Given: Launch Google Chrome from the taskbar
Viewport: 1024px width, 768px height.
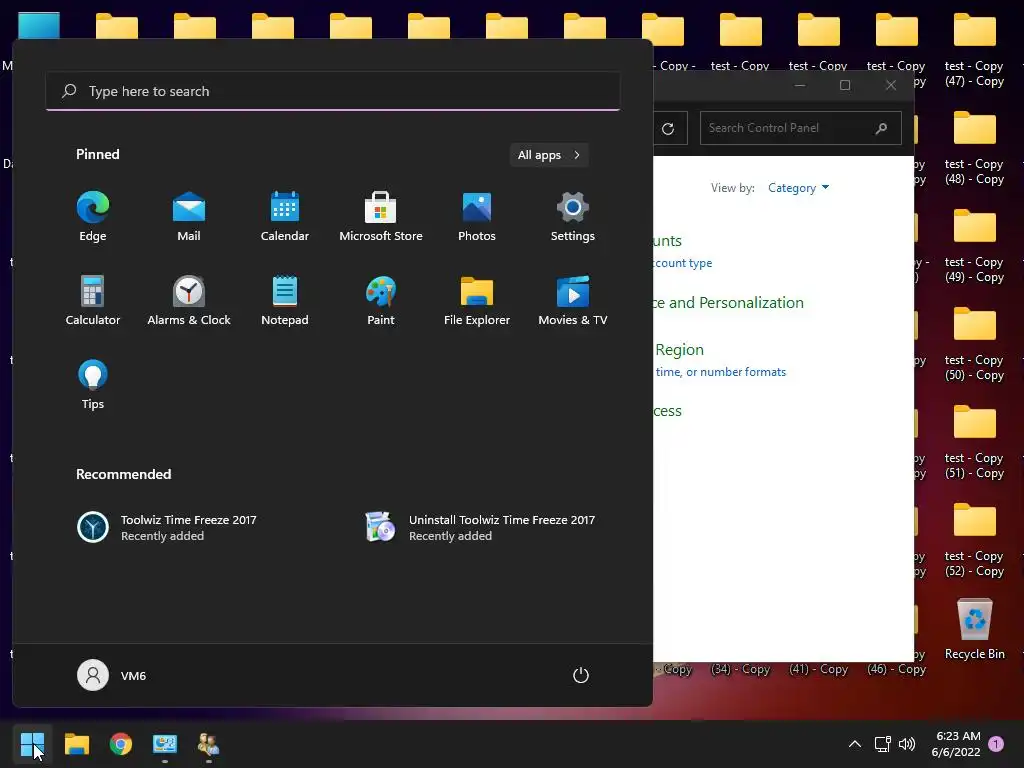Looking at the screenshot, I should point(121,744).
